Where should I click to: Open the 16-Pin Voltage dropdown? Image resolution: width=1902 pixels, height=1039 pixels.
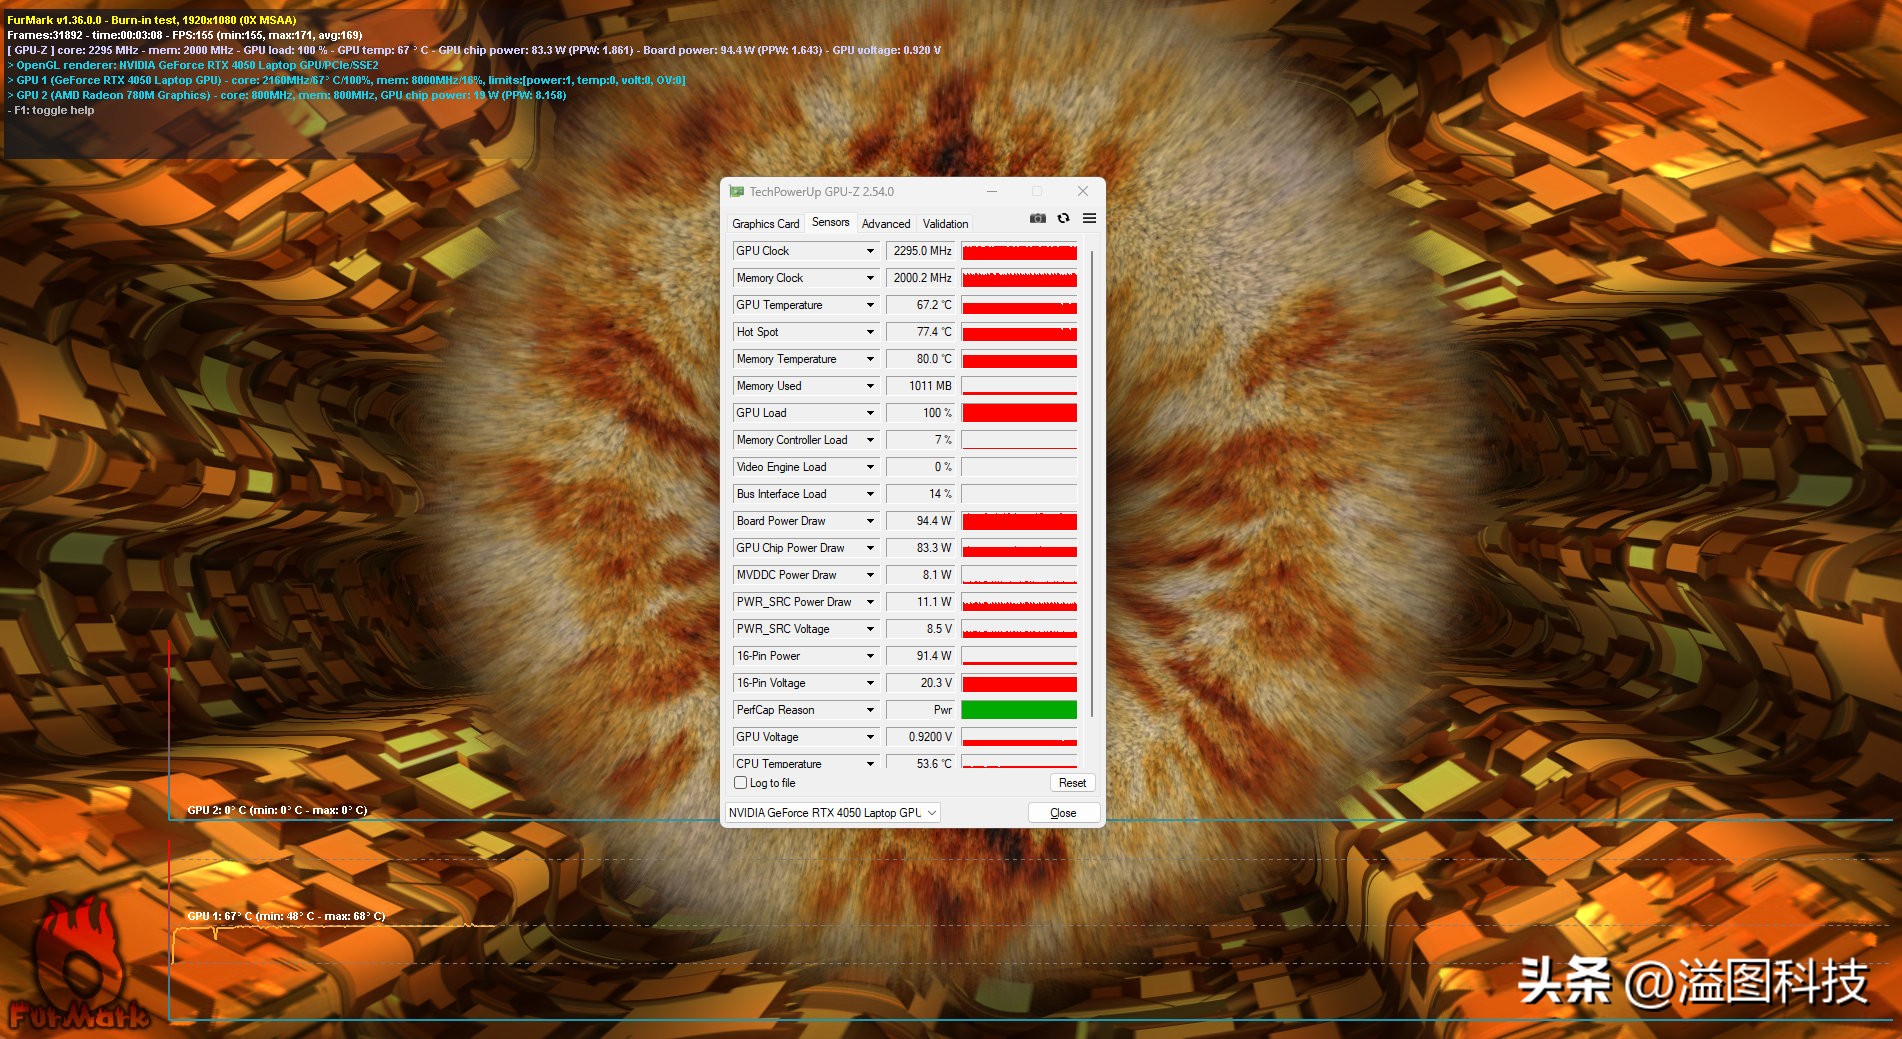point(870,683)
